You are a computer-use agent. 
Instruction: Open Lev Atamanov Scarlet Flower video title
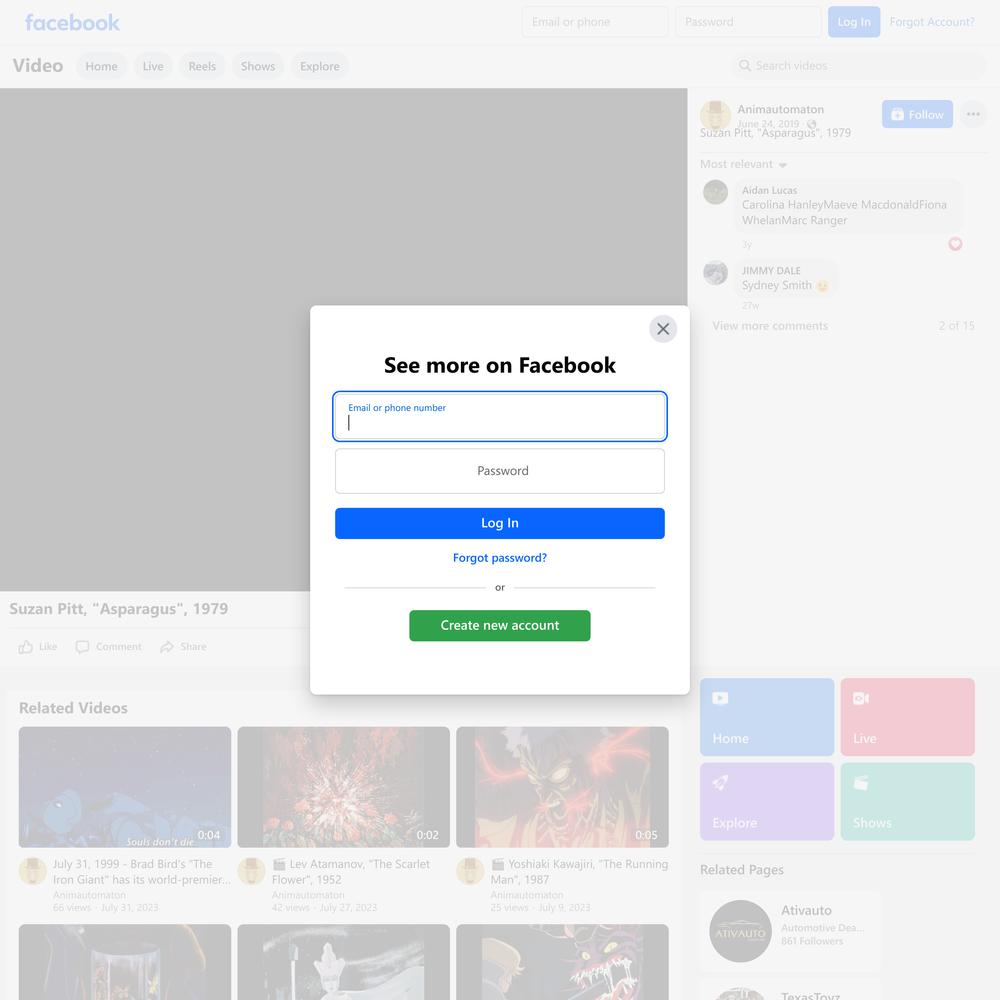[351, 872]
